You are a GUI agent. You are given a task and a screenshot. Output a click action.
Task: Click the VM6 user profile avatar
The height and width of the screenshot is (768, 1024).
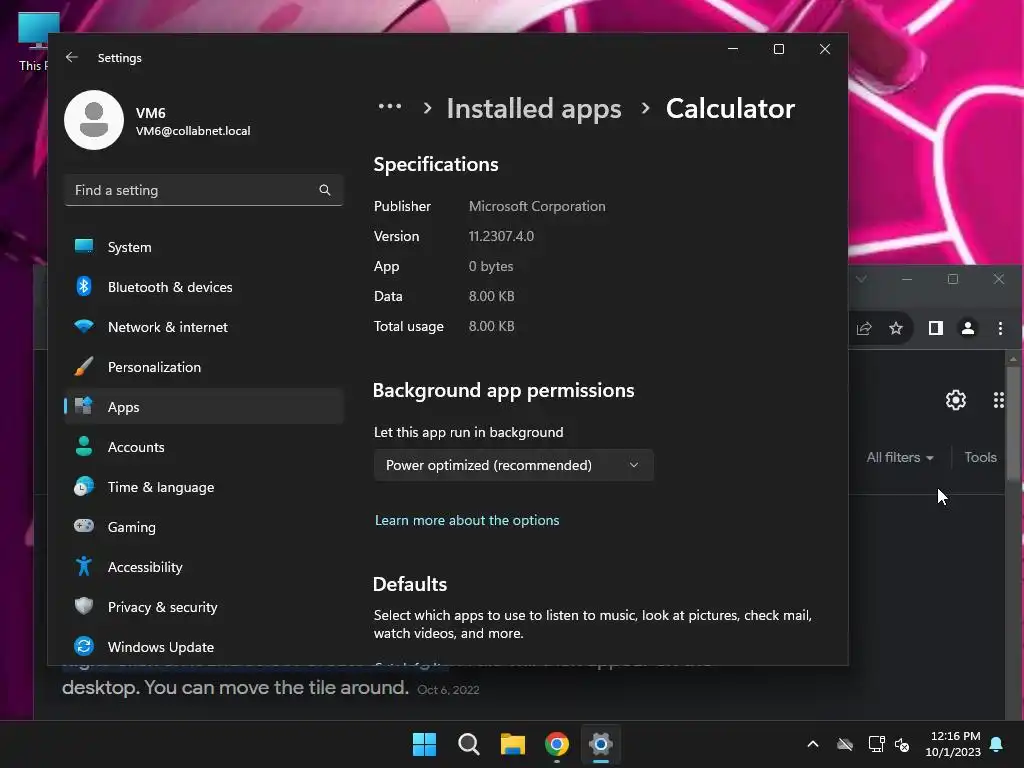[94, 120]
